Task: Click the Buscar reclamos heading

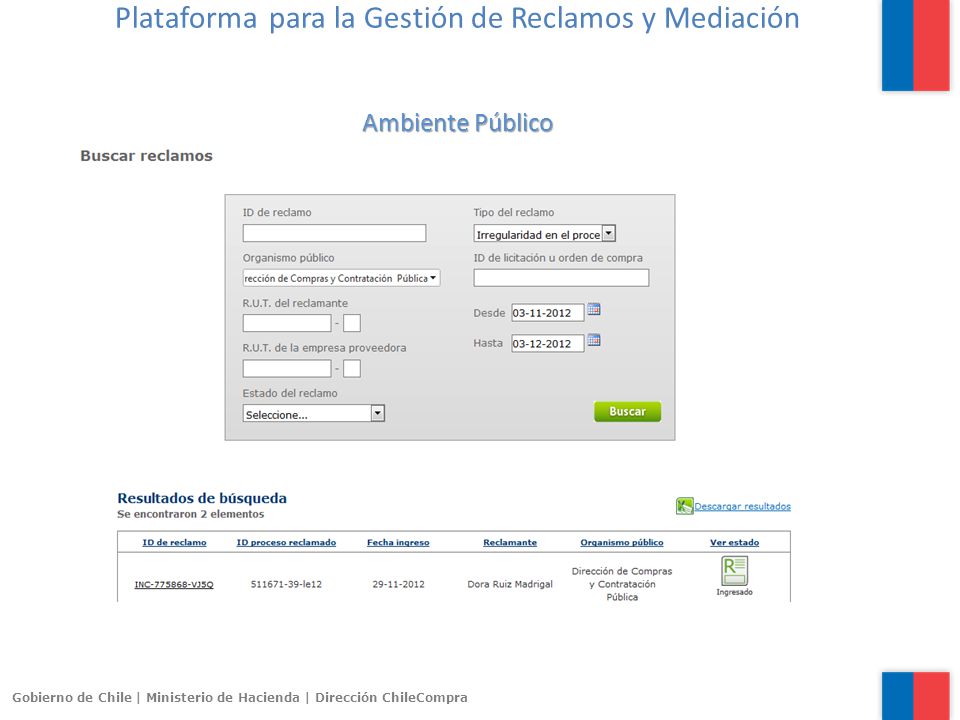Action: pyautogui.click(x=146, y=156)
